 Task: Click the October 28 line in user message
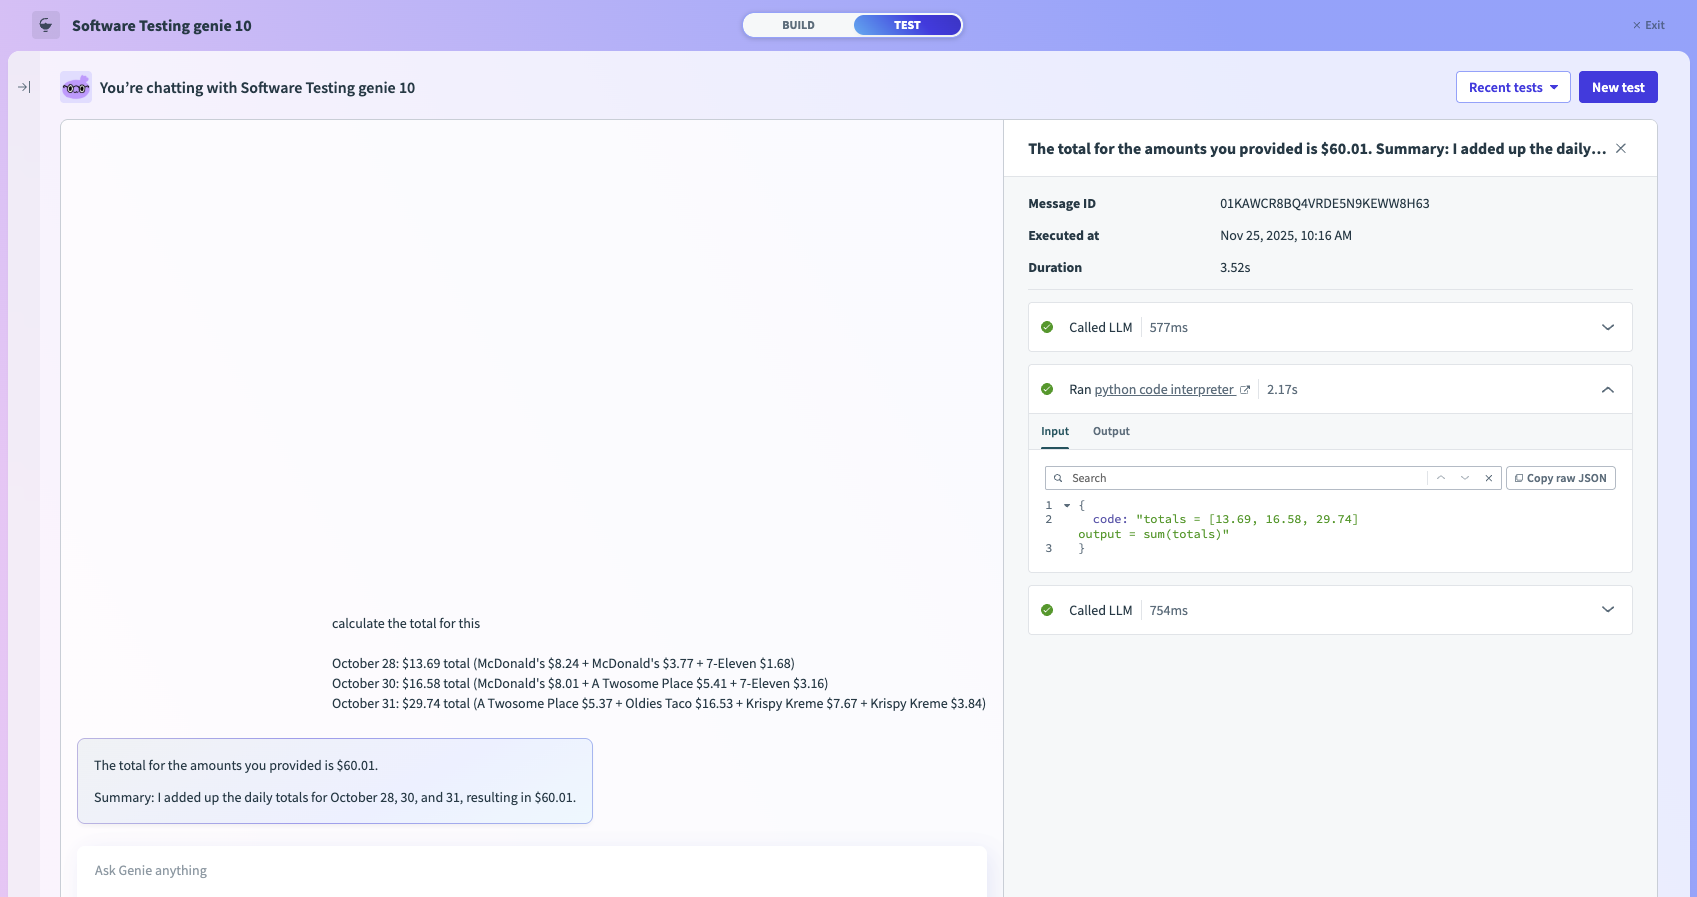pos(563,663)
